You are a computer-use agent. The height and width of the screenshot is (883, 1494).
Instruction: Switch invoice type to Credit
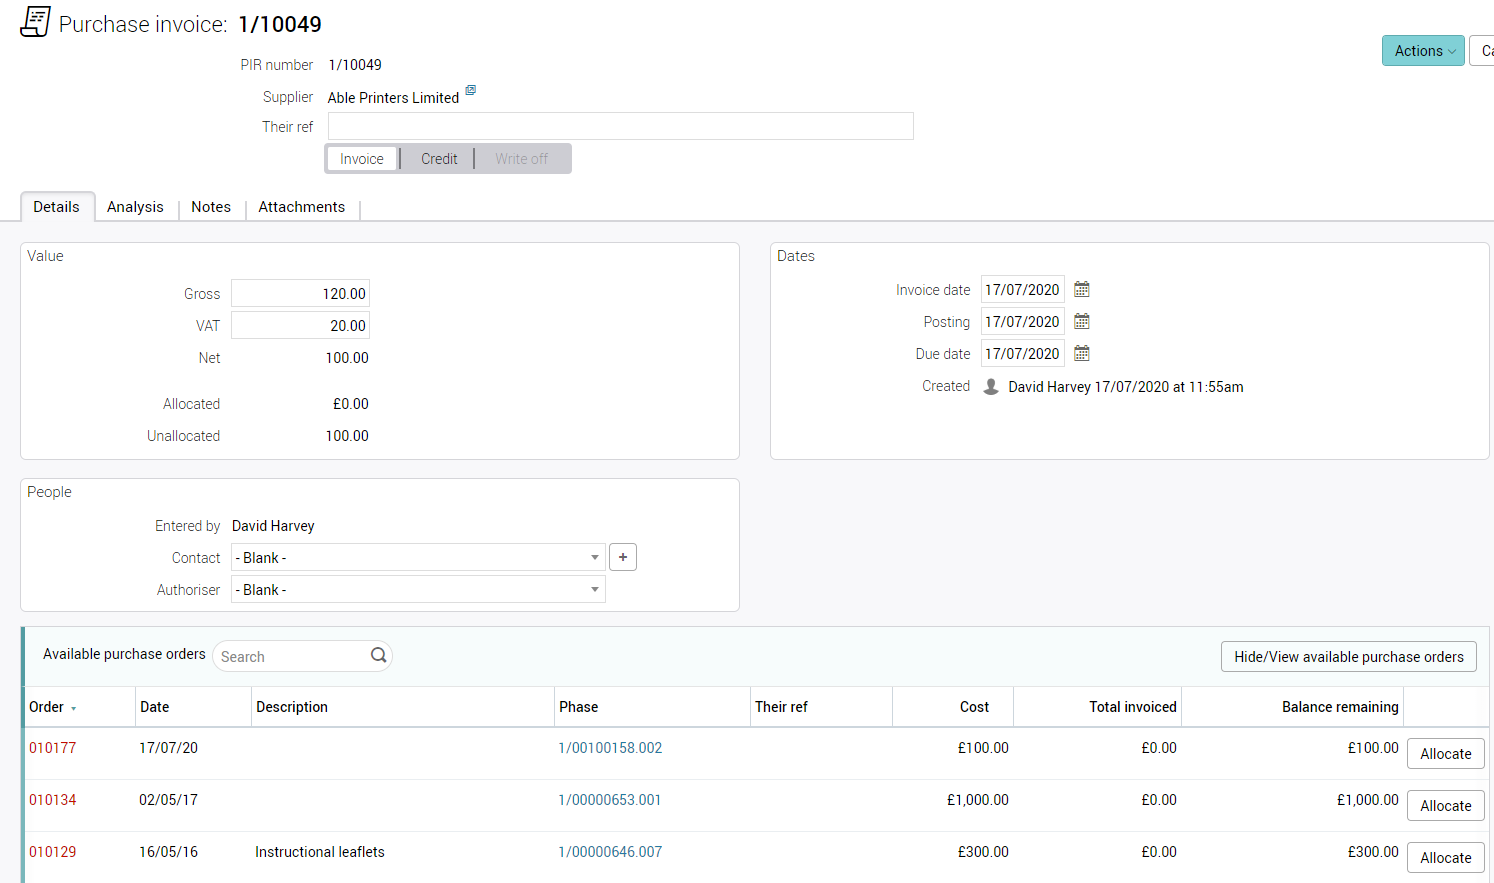click(x=438, y=159)
